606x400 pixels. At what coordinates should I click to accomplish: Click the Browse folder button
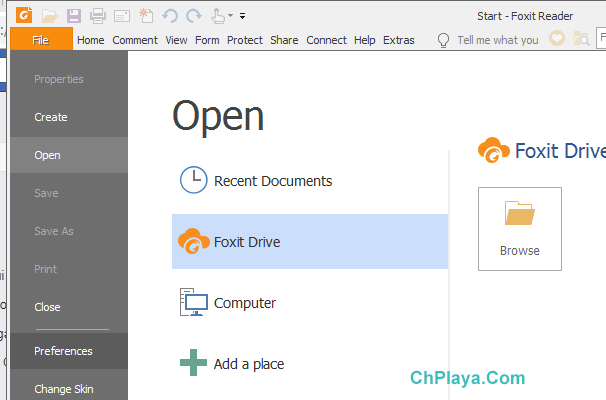[x=519, y=229]
